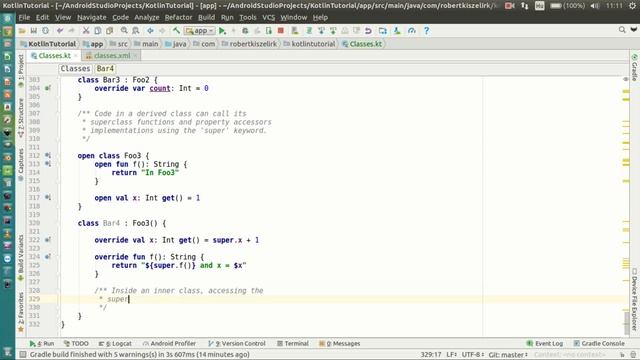Click the robertkiszelirk breadcrumb folder
Image resolution: width=640 pixels, height=360 pixels.
249,44
